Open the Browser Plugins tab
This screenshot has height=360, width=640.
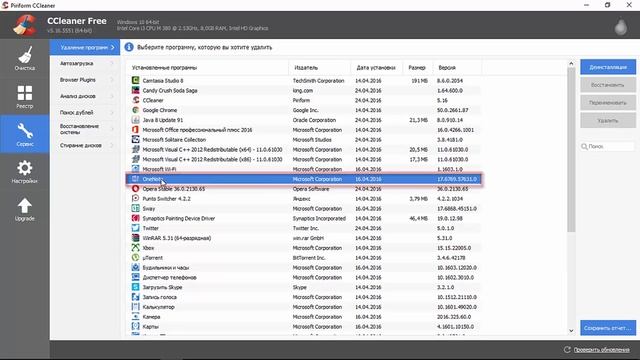coord(85,80)
